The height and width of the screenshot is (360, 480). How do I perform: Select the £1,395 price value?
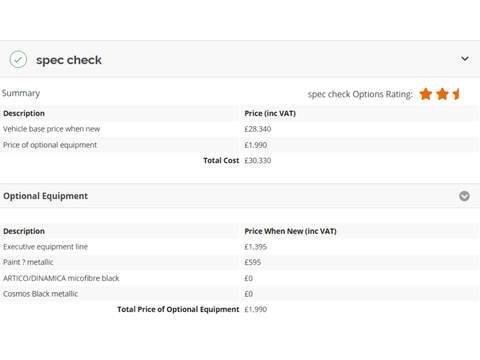(x=256, y=247)
